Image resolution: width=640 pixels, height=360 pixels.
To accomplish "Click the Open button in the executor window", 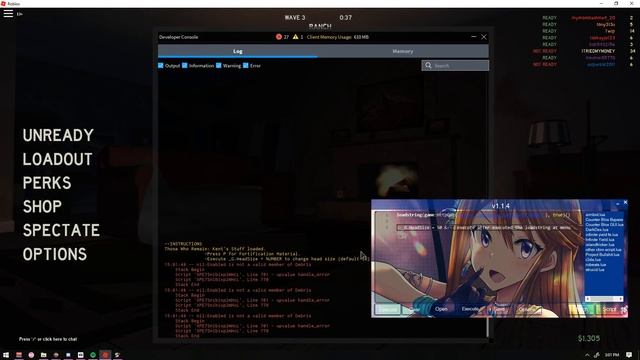I will point(441,309).
